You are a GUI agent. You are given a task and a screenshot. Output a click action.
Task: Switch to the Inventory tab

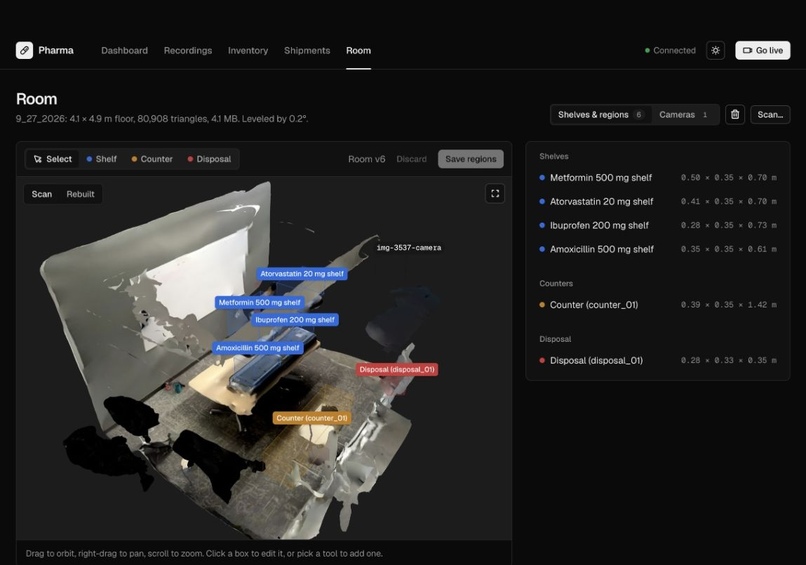pyautogui.click(x=248, y=50)
